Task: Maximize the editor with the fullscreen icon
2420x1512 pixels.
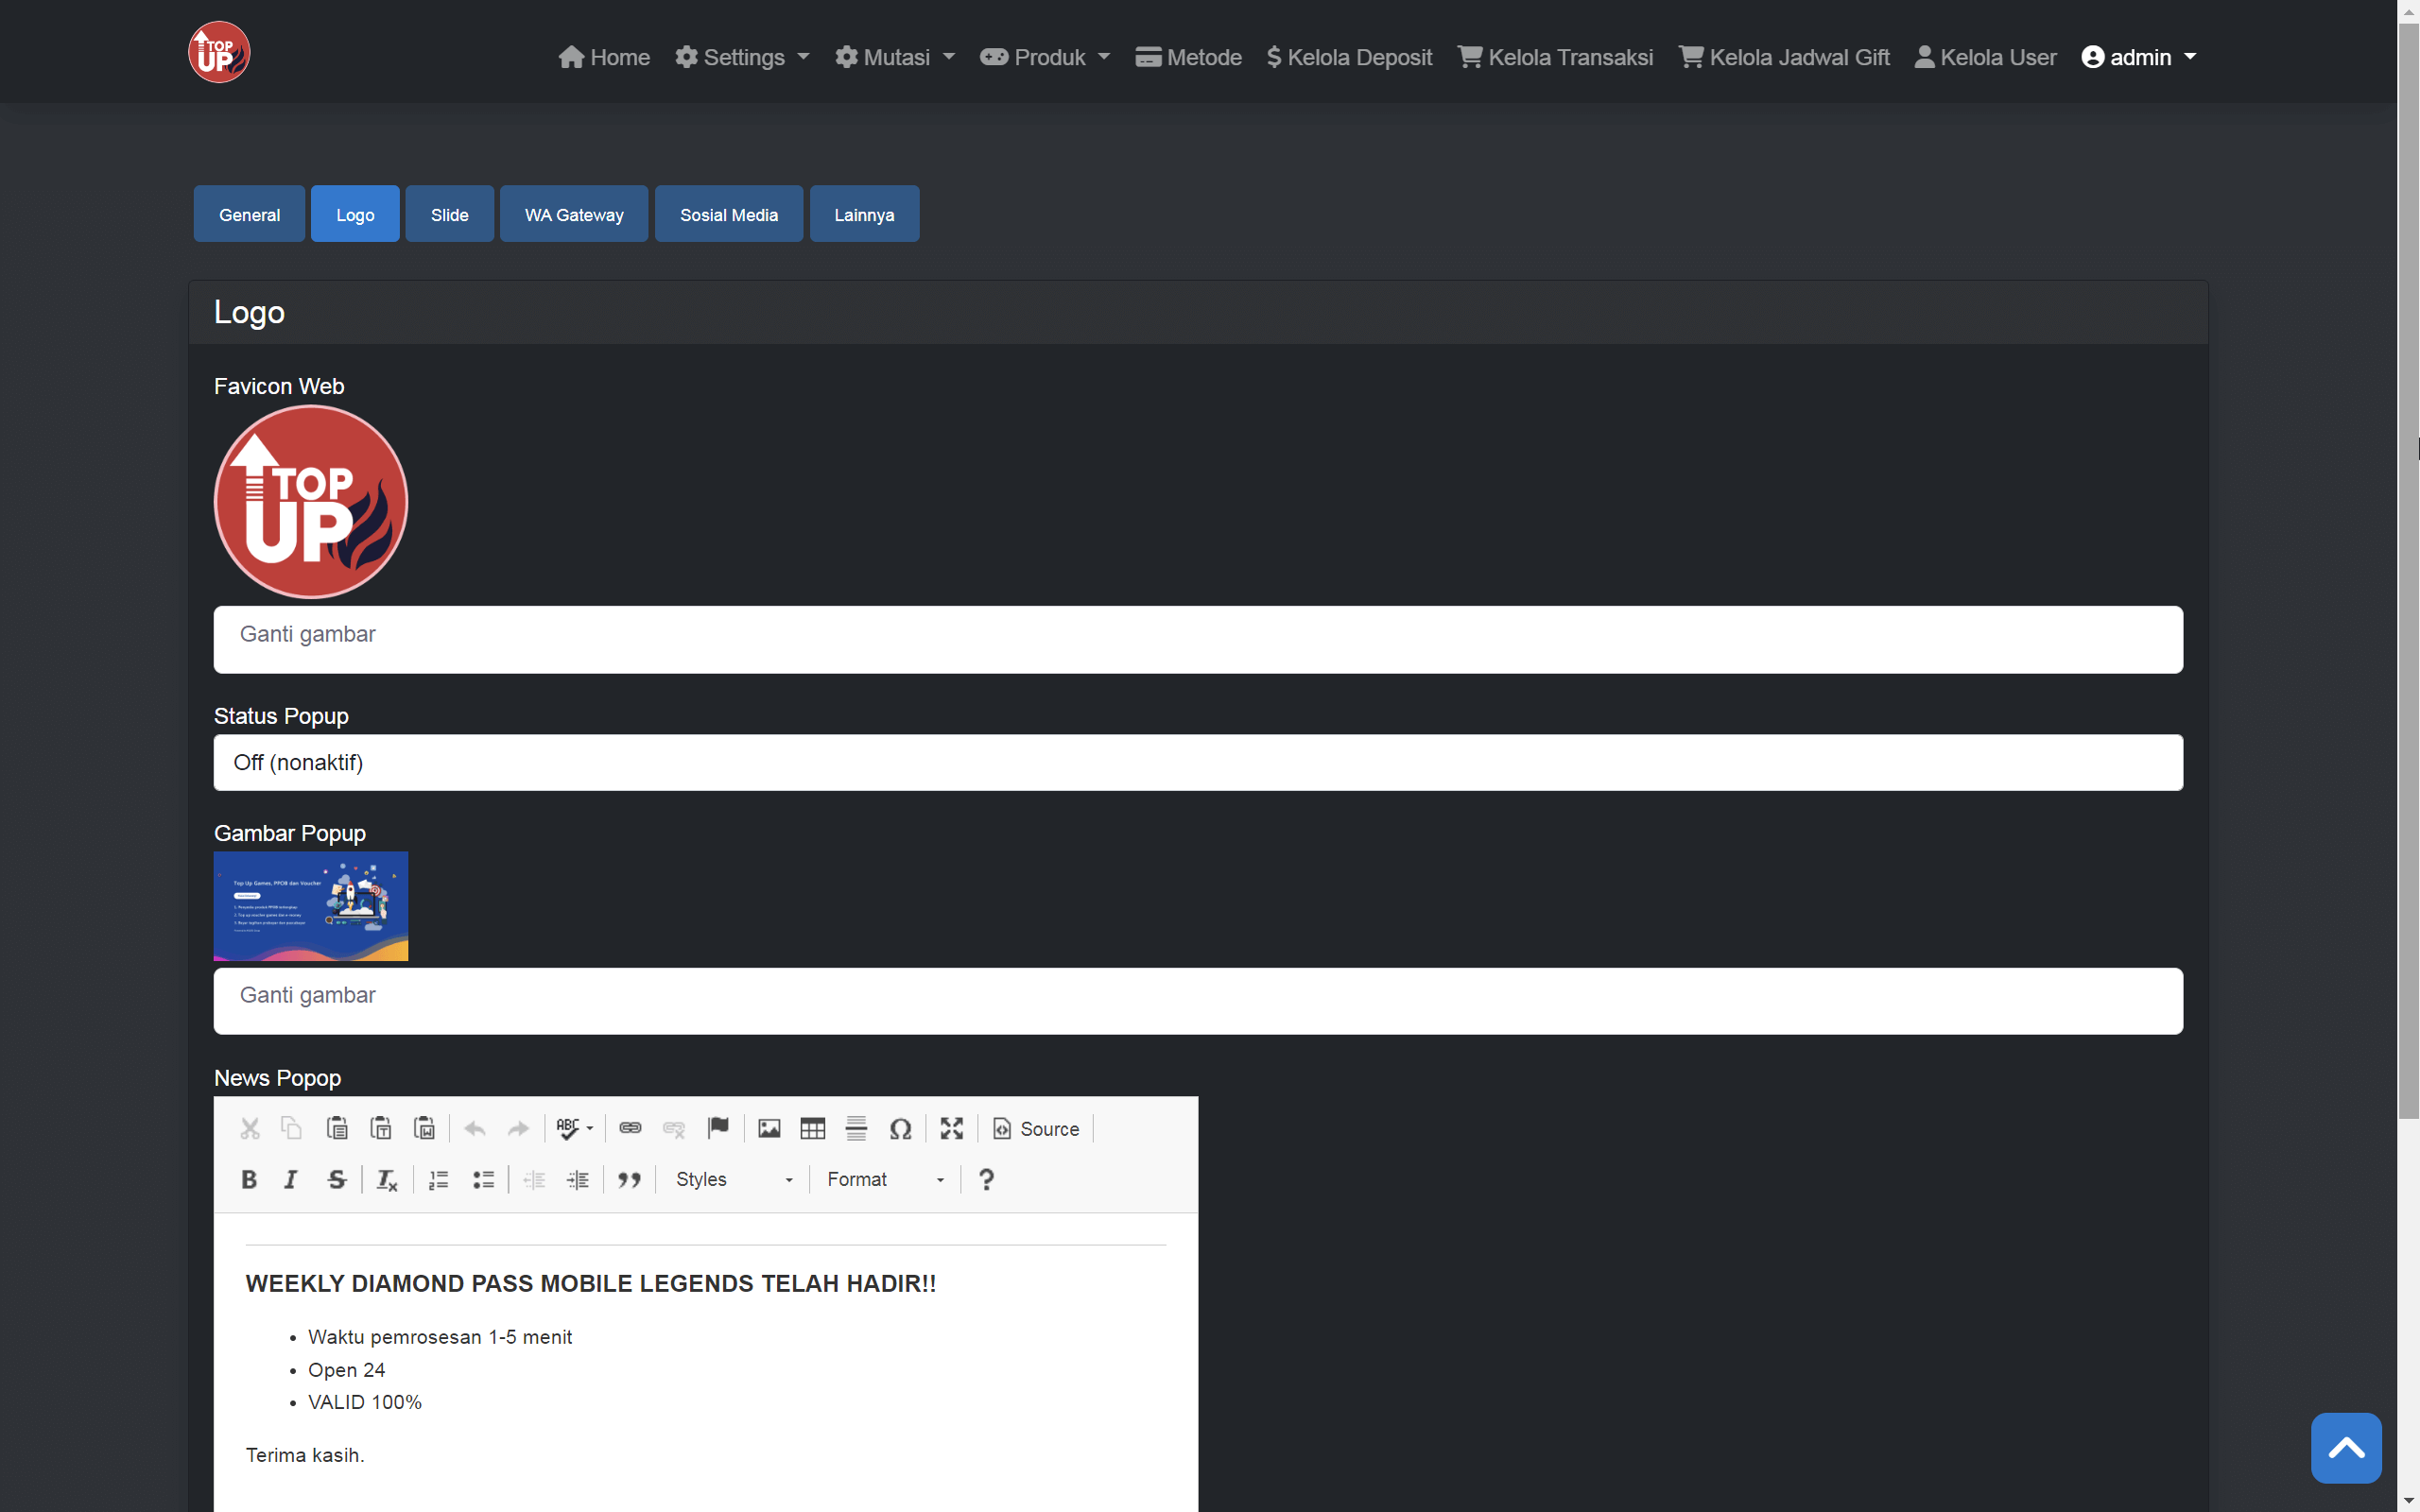Action: point(950,1128)
